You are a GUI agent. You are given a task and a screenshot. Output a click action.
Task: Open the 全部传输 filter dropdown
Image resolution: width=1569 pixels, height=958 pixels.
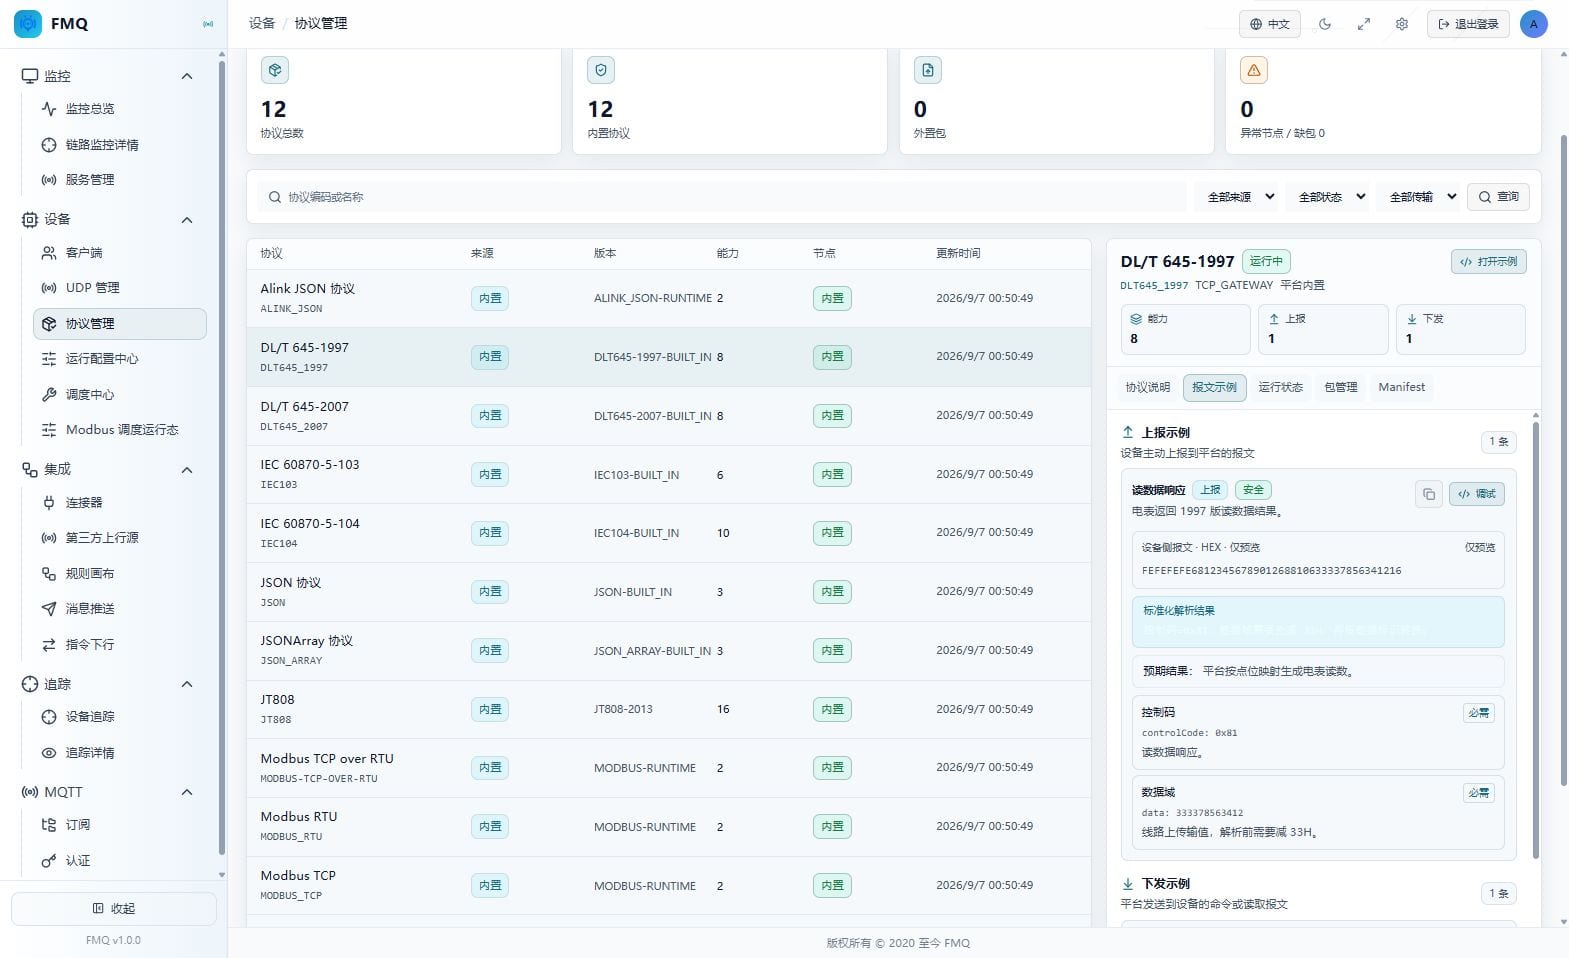pos(1421,197)
